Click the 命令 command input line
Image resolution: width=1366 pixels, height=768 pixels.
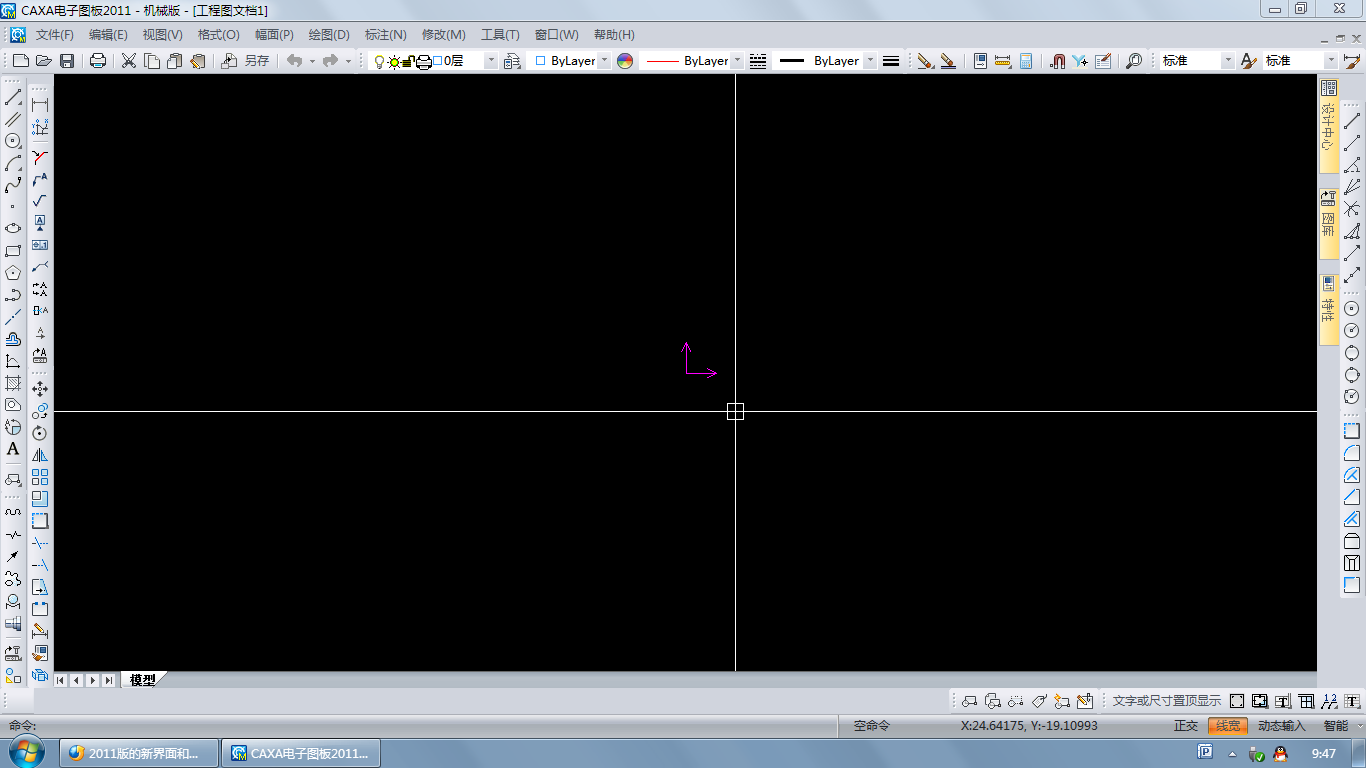pyautogui.click(x=420, y=726)
